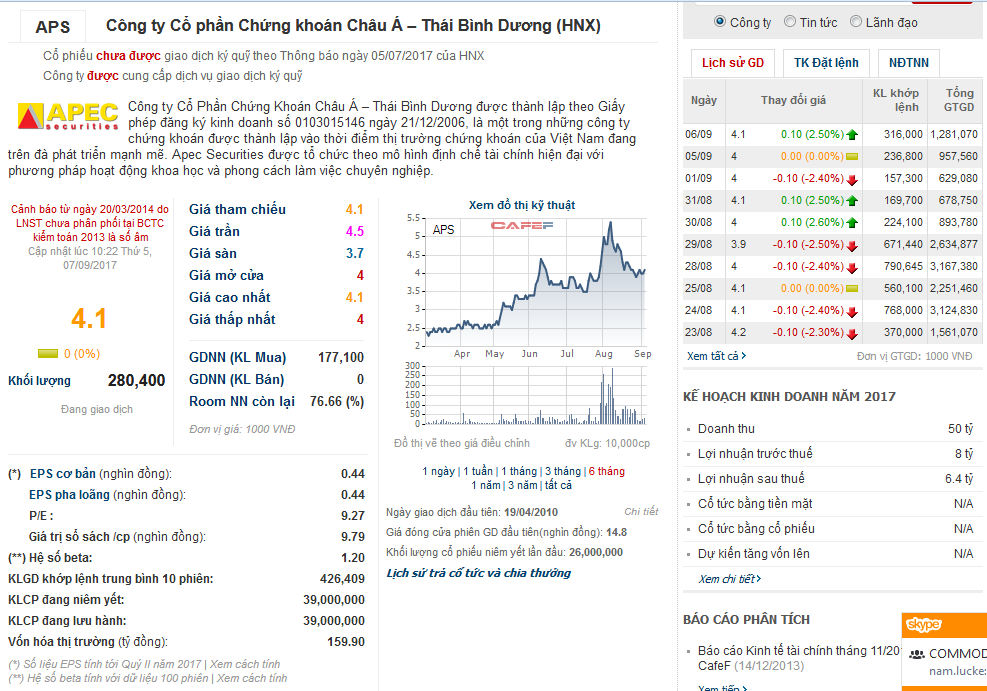Switch to the Lịch sử GD tab
The width and height of the screenshot is (987, 691).
[733, 63]
